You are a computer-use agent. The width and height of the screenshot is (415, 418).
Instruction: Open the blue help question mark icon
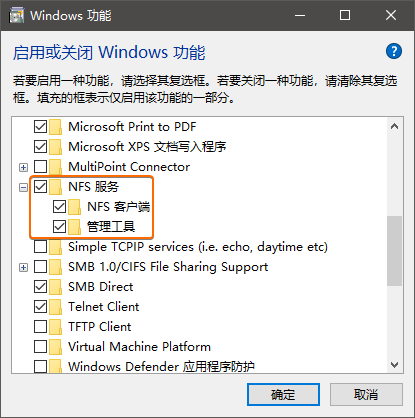tap(394, 51)
